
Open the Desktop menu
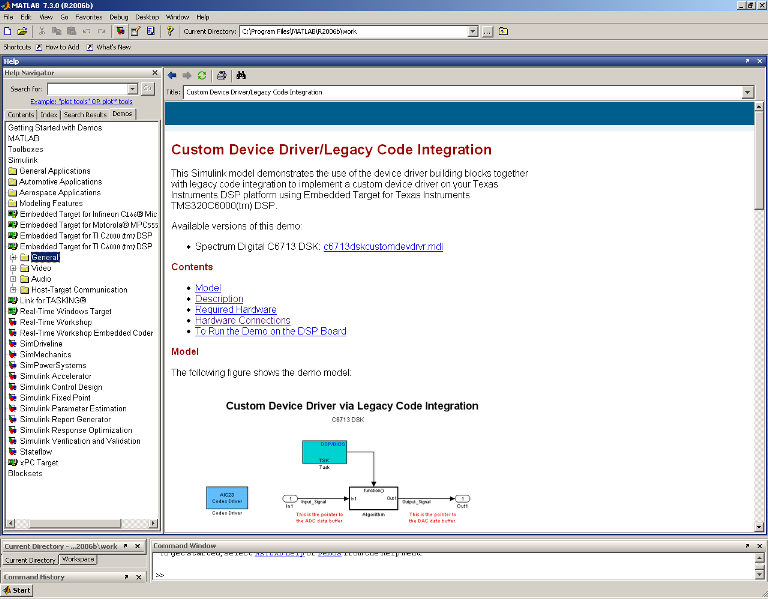pos(147,17)
